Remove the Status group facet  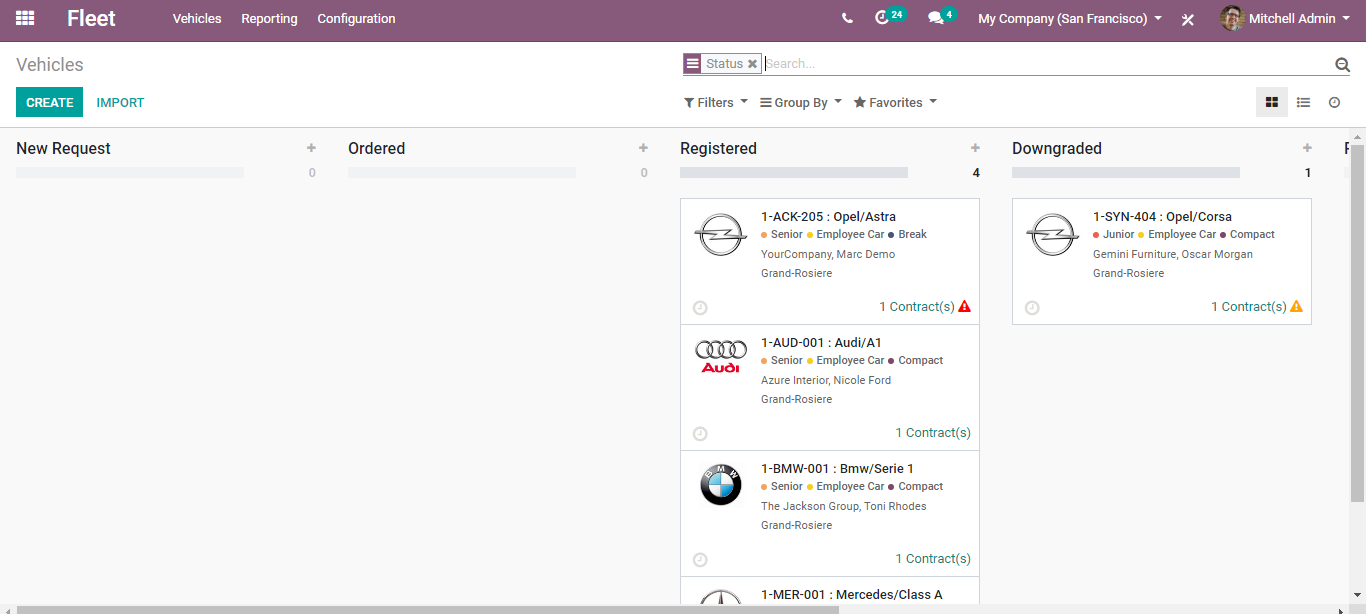pyautogui.click(x=752, y=64)
